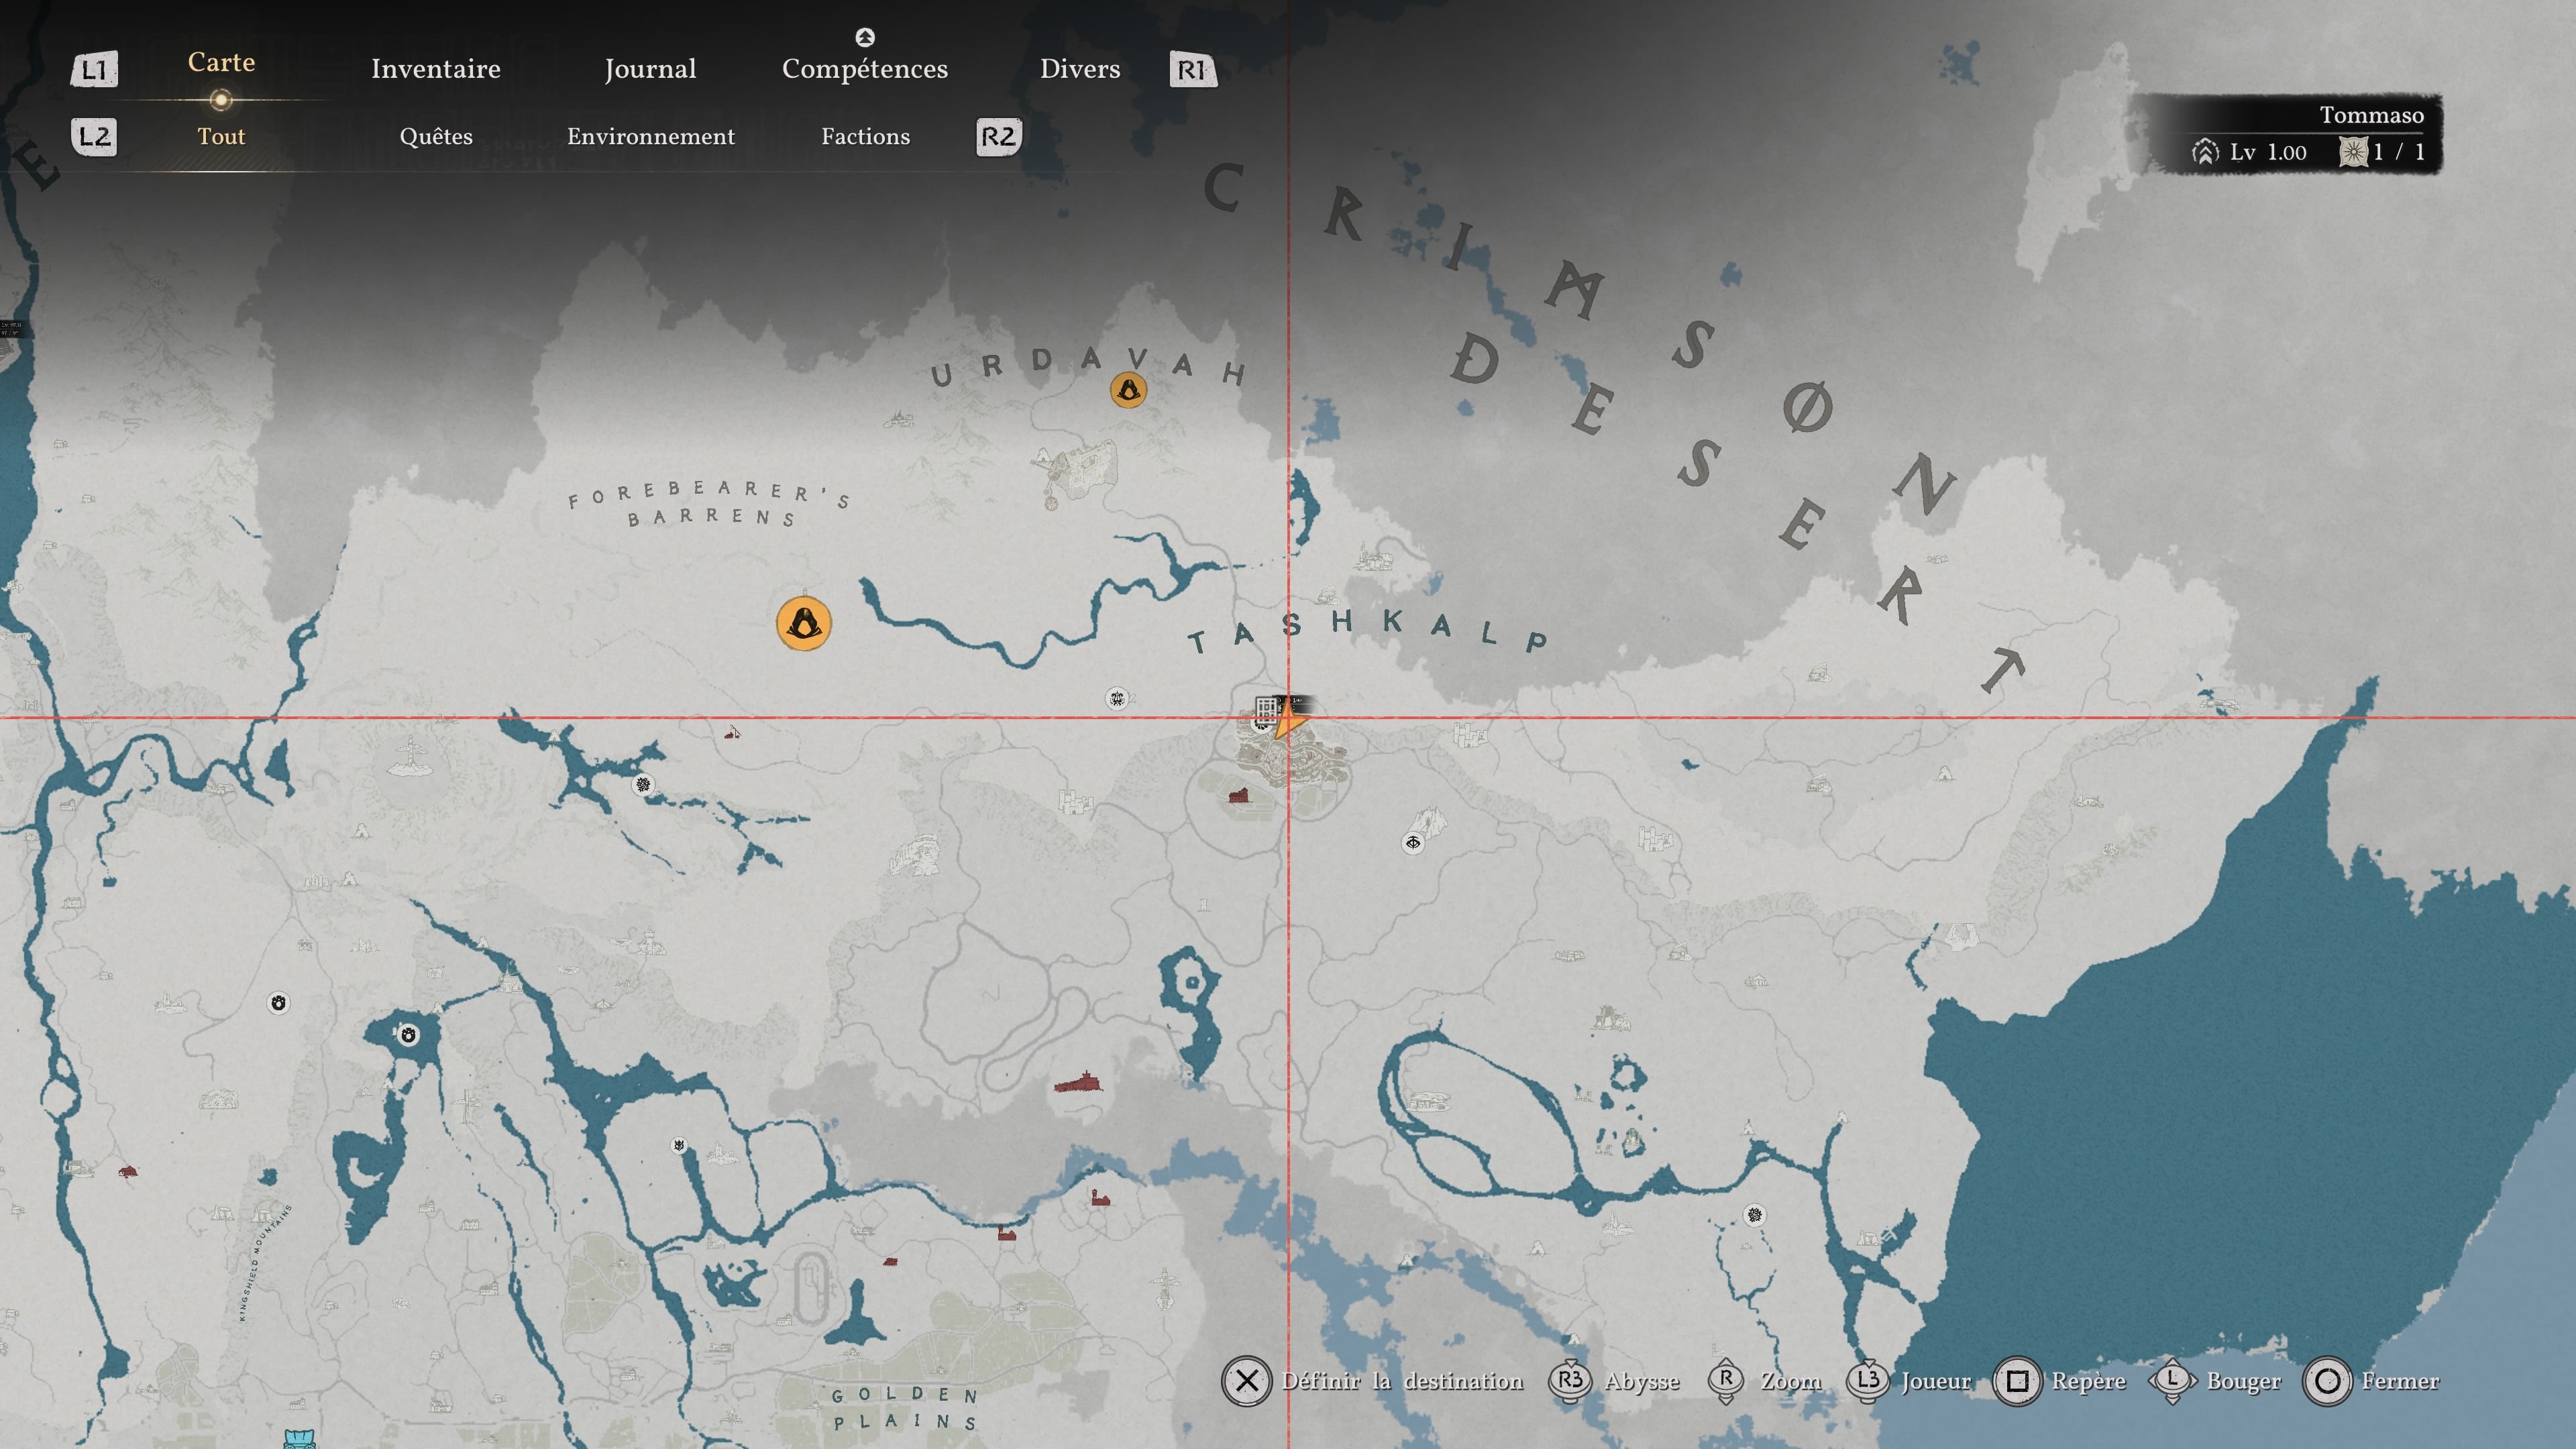Click the spiky round marker by the western lake

pyautogui.click(x=644, y=784)
